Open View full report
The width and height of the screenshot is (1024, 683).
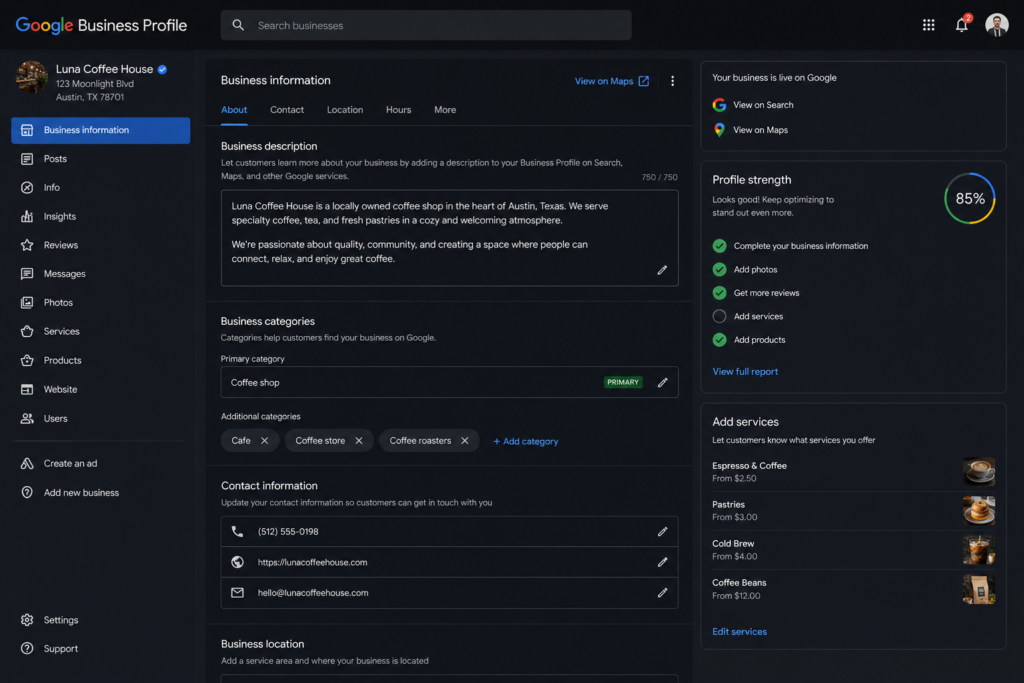click(x=745, y=372)
